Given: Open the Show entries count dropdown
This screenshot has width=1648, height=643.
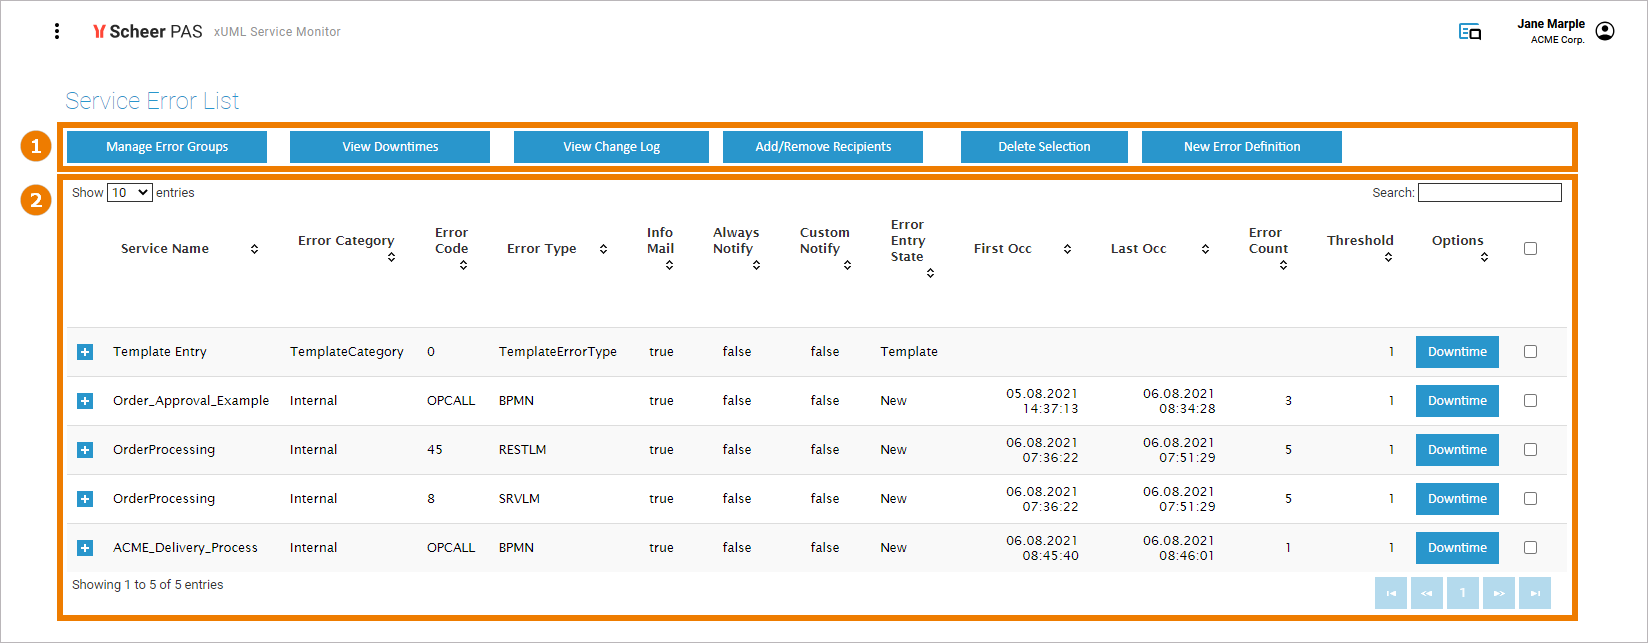Looking at the screenshot, I should pos(130,193).
